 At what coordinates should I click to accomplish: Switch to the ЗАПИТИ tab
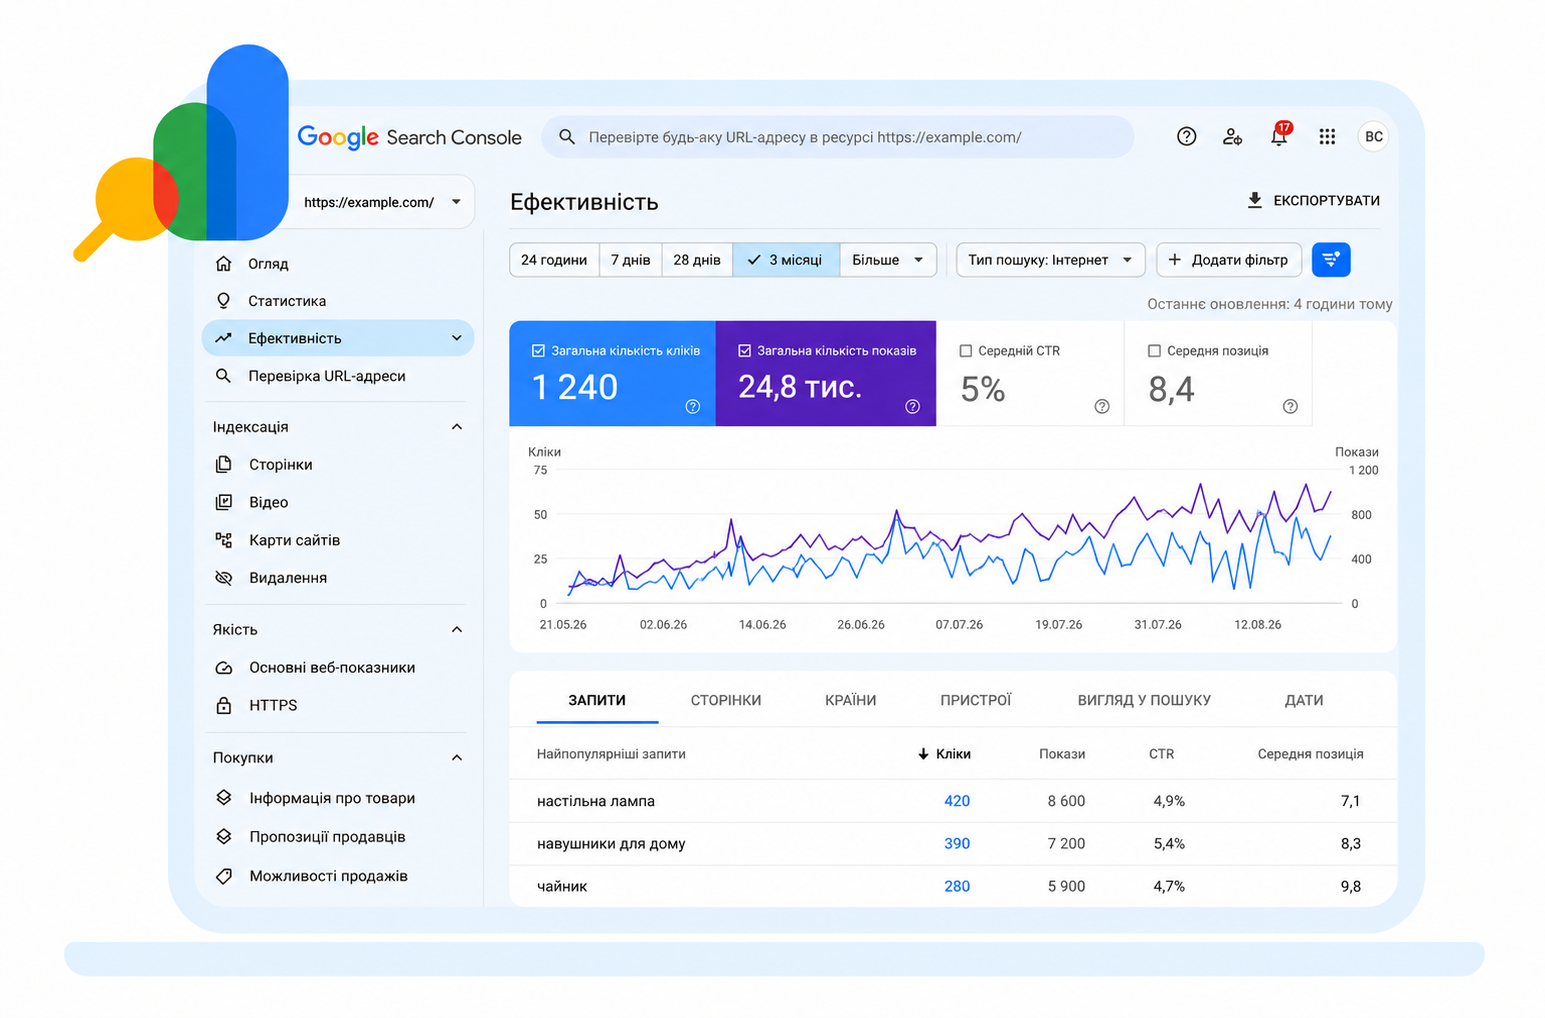pos(597,700)
